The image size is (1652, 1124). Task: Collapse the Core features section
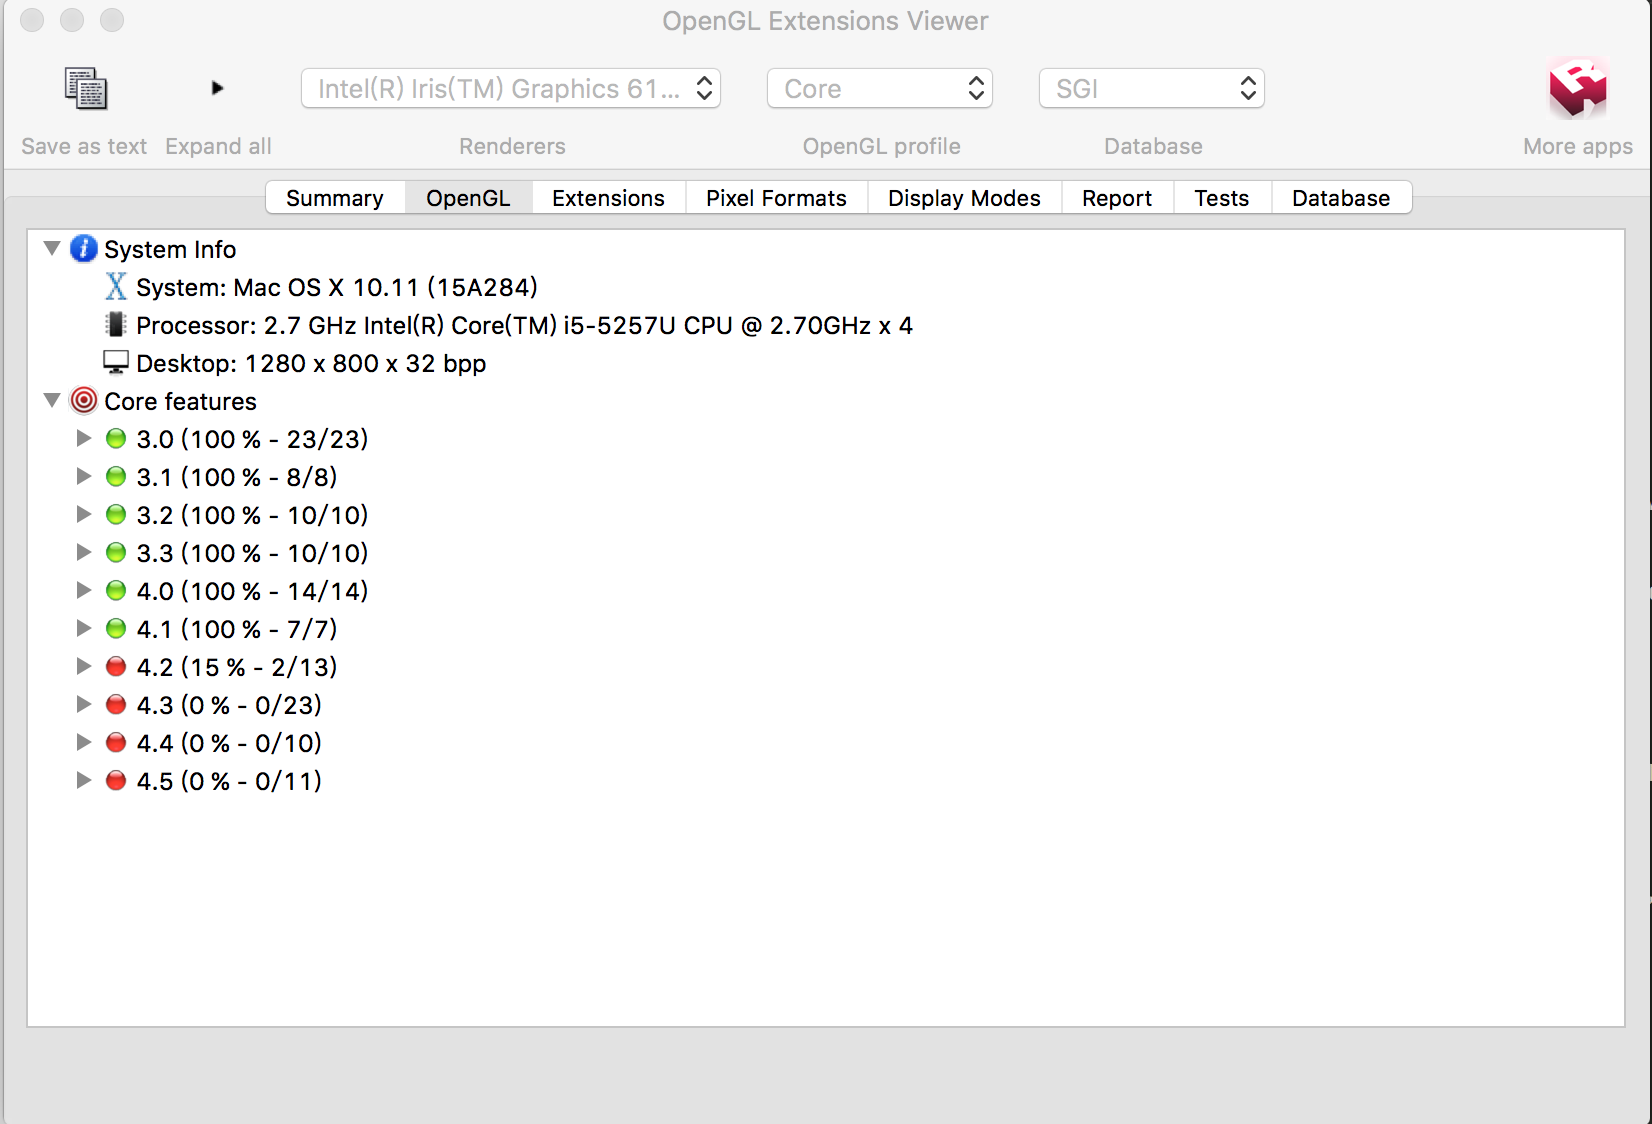[x=52, y=400]
